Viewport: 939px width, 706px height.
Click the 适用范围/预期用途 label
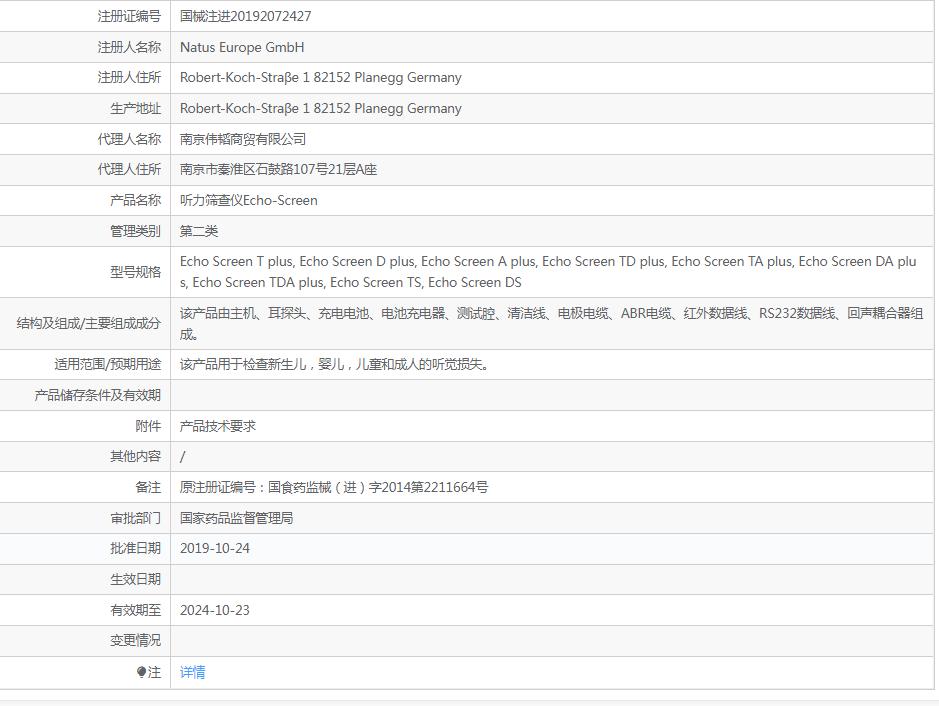point(108,364)
